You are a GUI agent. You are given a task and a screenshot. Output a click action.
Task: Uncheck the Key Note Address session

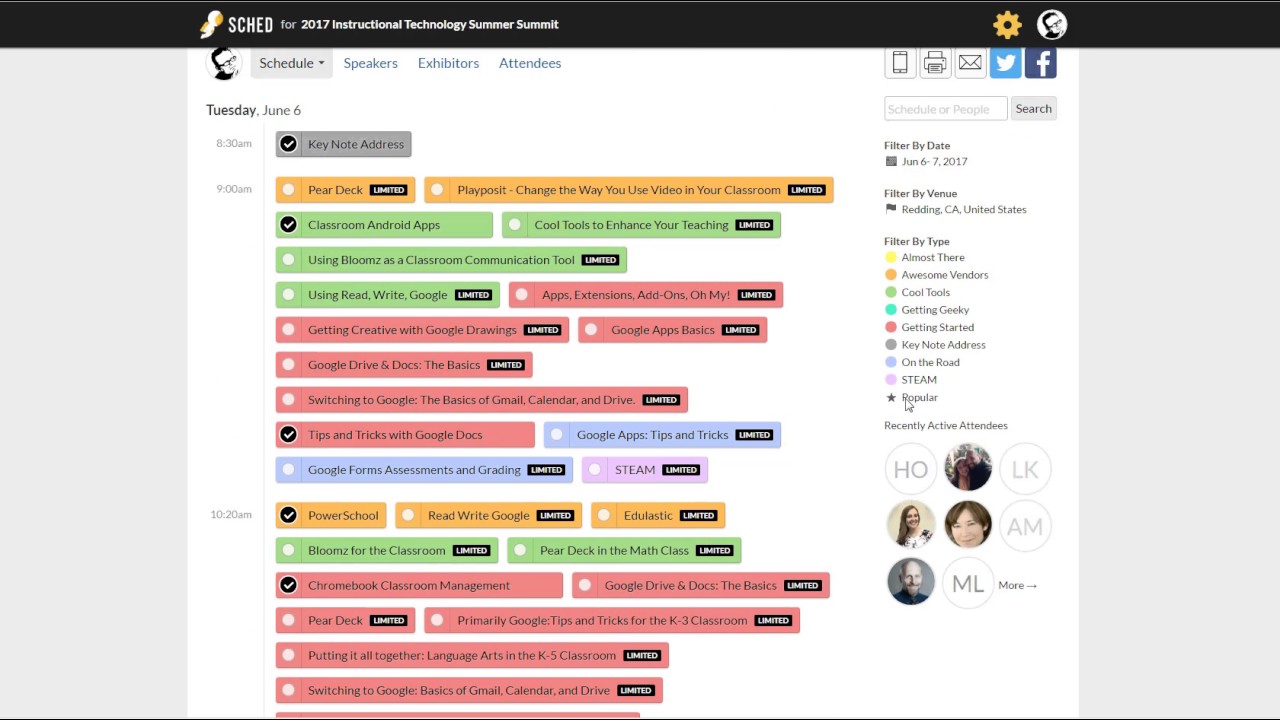pos(289,144)
